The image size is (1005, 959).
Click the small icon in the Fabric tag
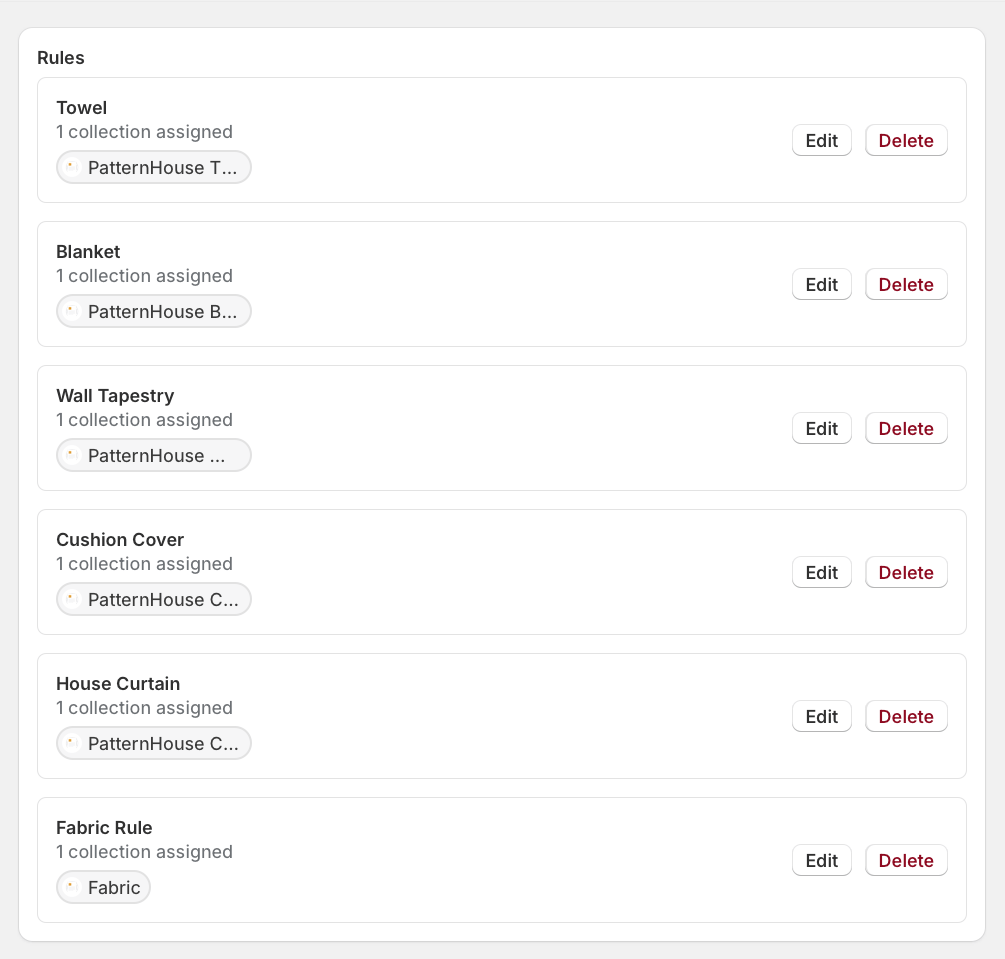pyautogui.click(x=72, y=887)
